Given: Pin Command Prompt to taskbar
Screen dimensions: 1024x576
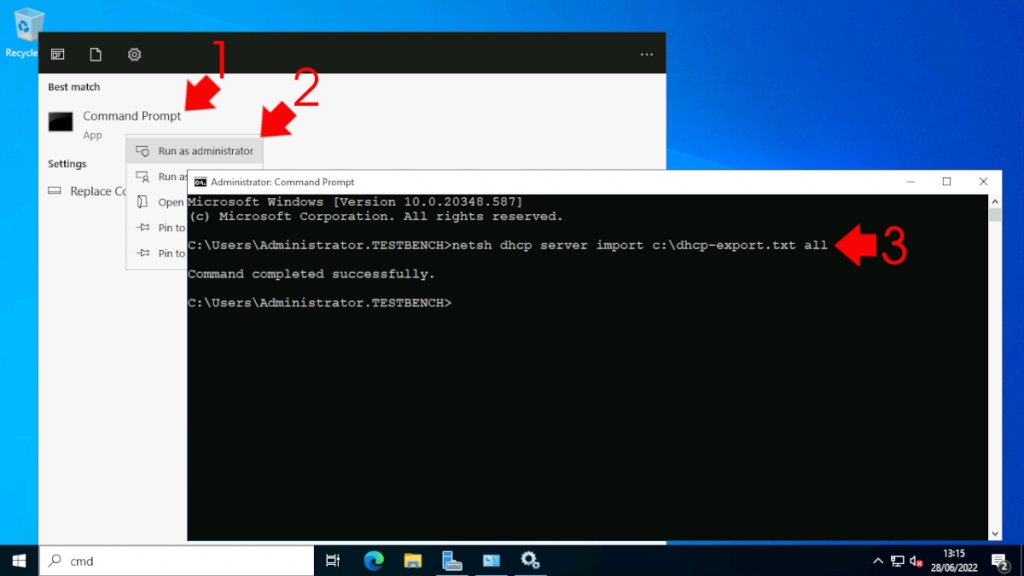Looking at the screenshot, I should (172, 253).
